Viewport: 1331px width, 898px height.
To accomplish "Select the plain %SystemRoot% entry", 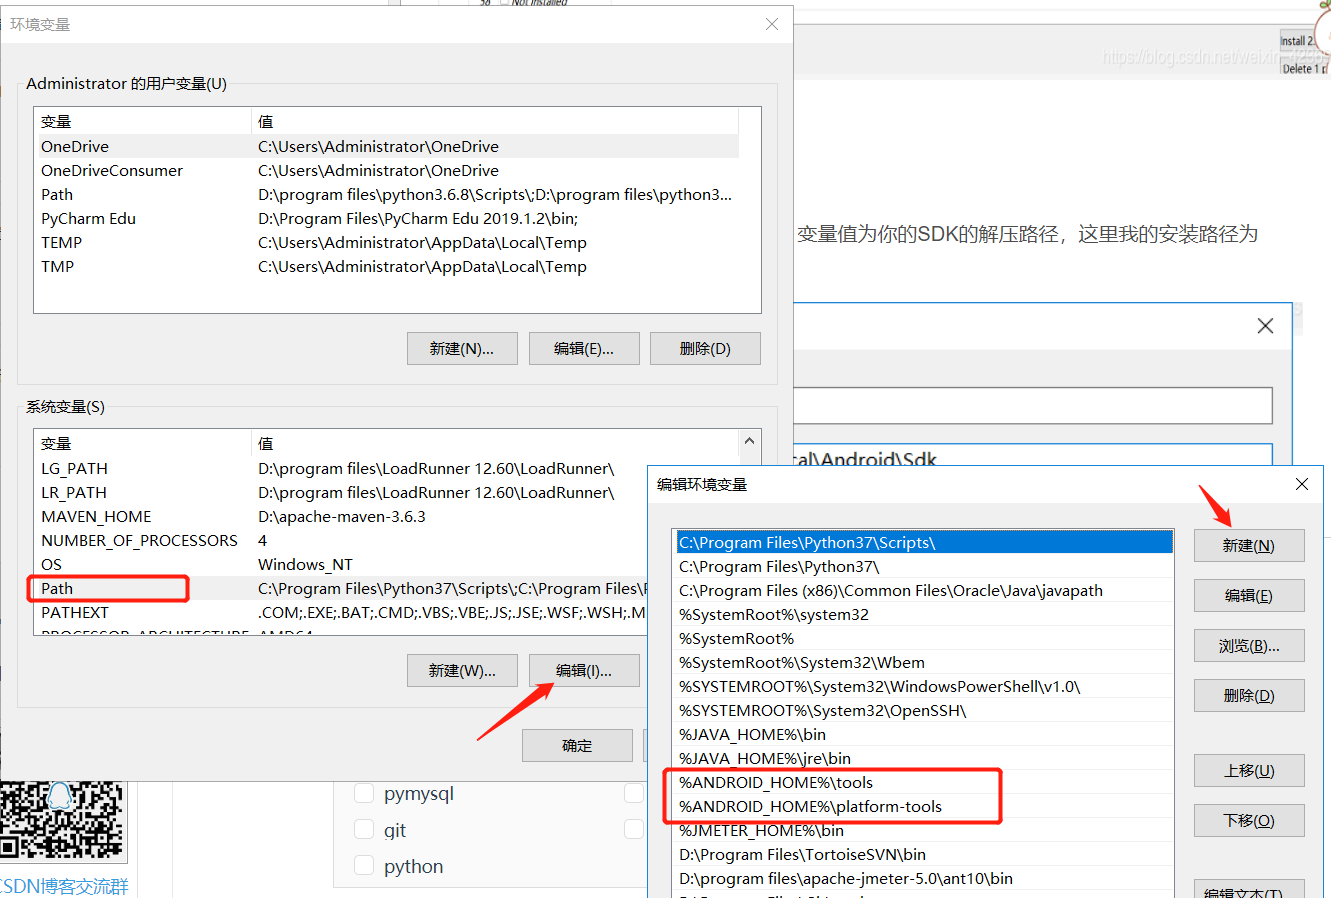I will tap(924, 639).
